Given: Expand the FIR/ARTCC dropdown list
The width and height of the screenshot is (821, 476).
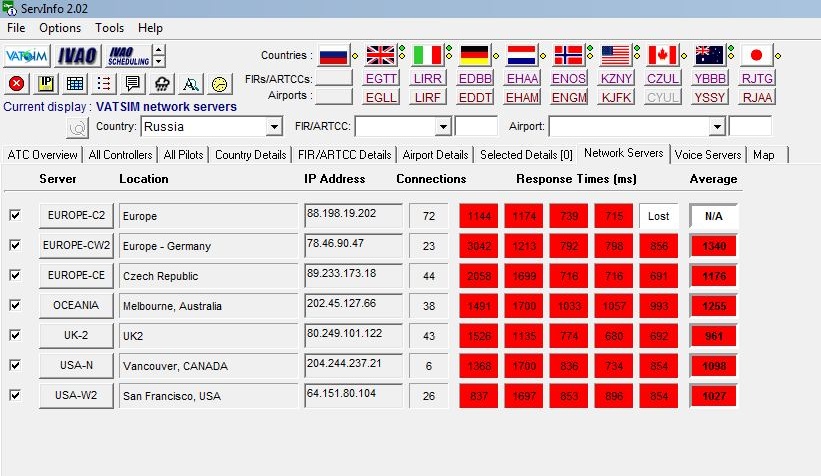Looking at the screenshot, I should [443, 127].
